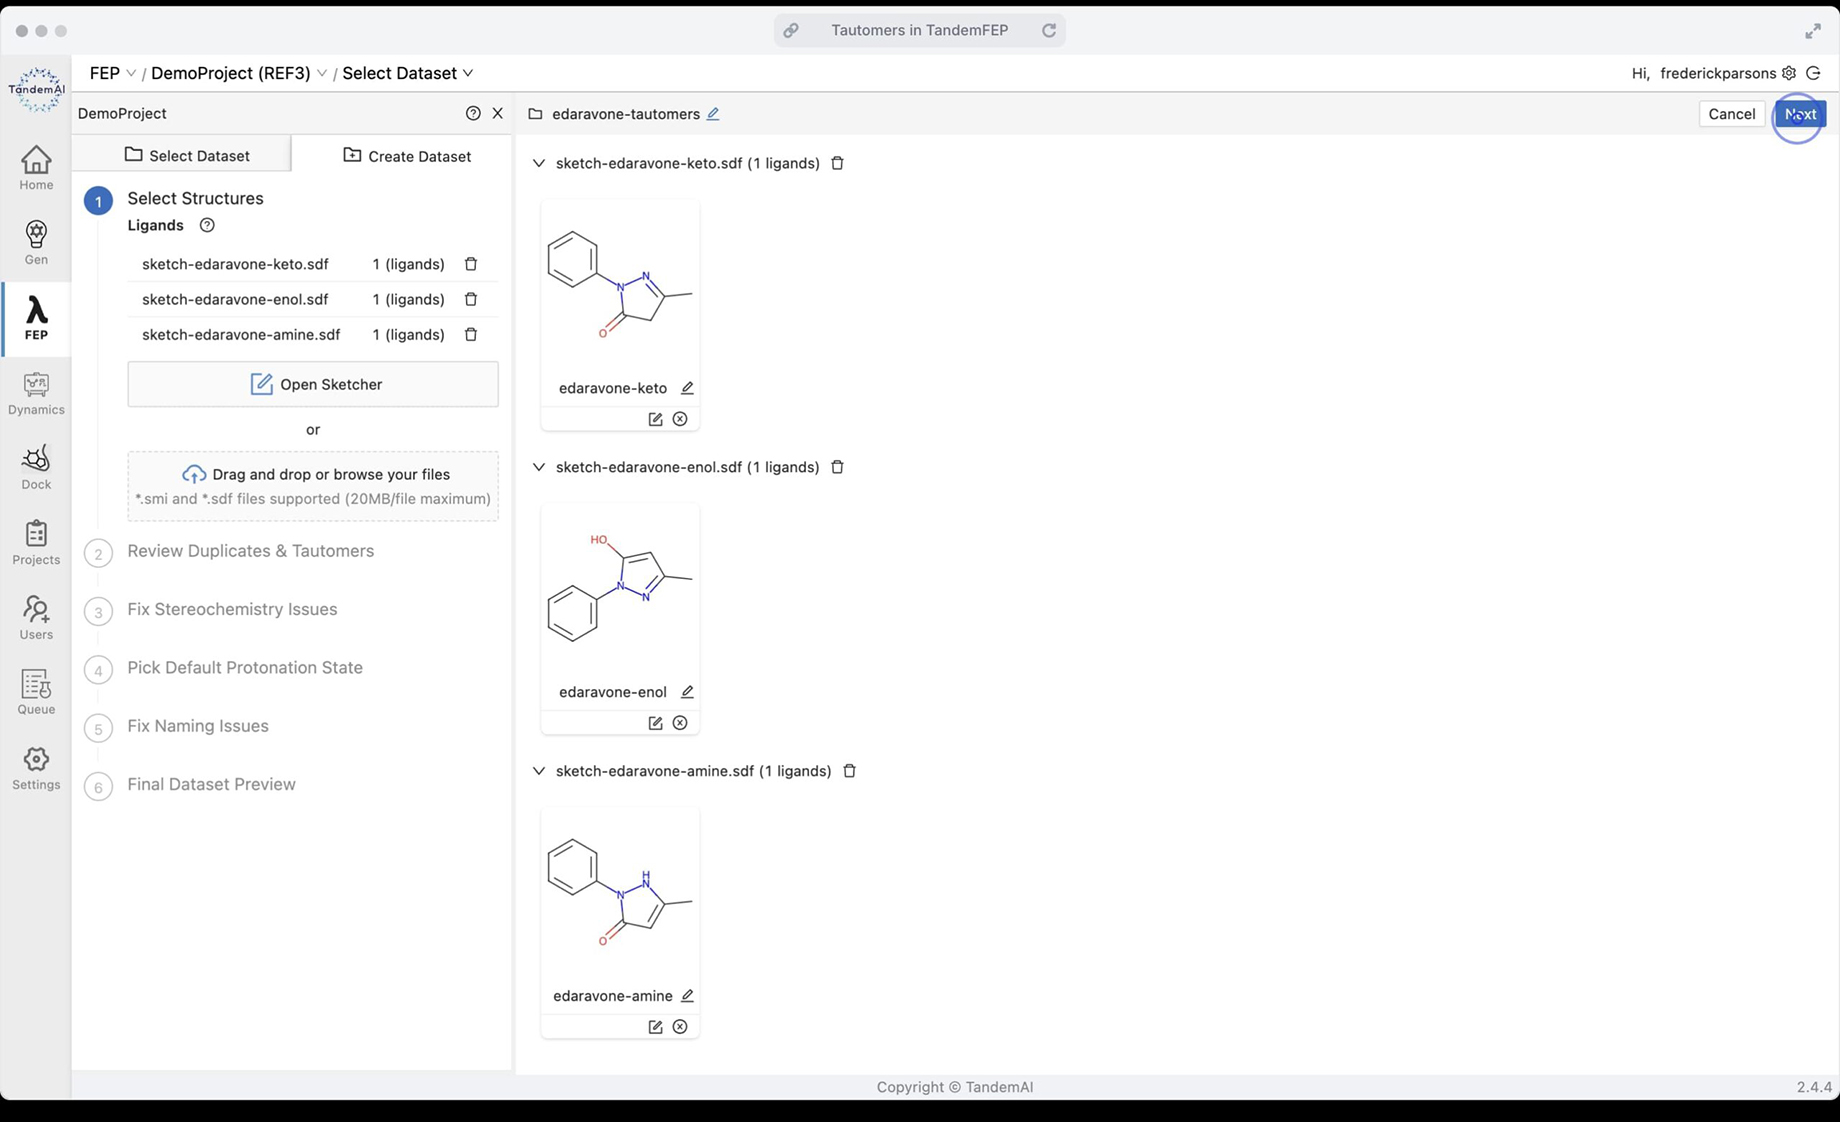Collapse the sketch-edaravone-amine.sdf group

539,771
